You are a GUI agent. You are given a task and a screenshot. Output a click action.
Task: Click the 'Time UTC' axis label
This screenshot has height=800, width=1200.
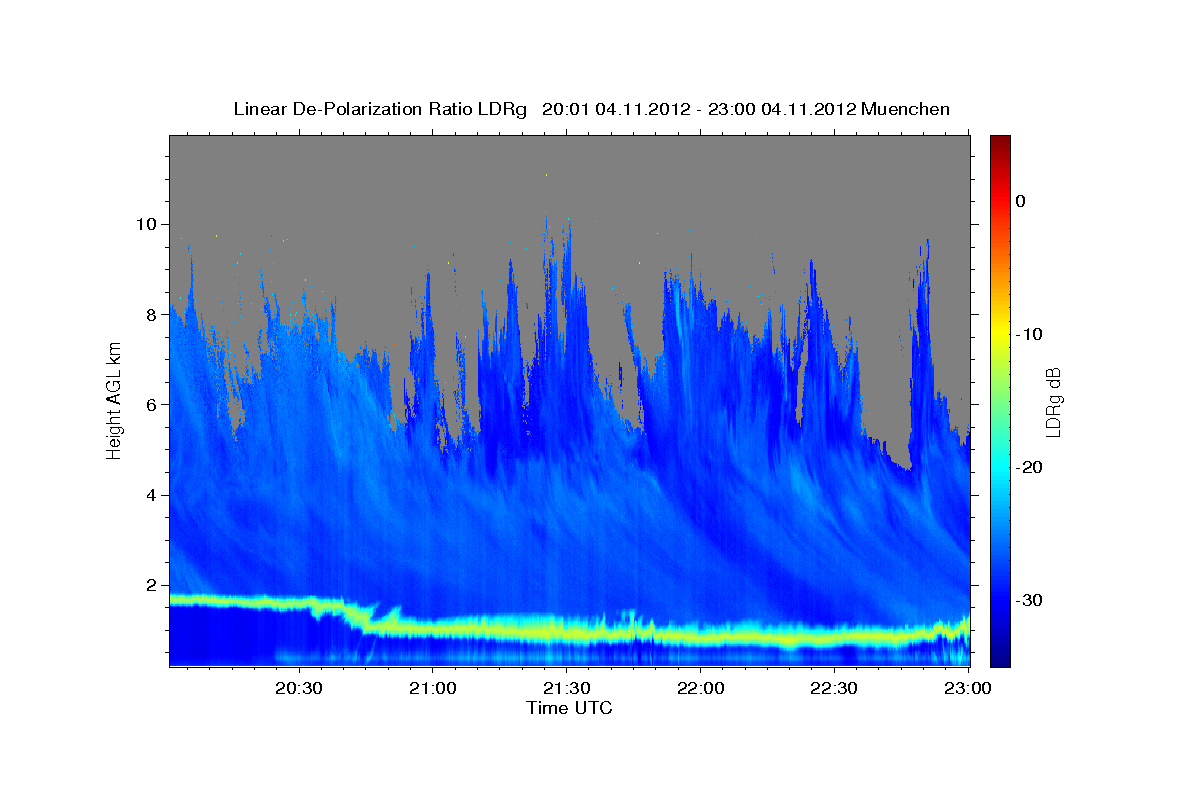[569, 708]
